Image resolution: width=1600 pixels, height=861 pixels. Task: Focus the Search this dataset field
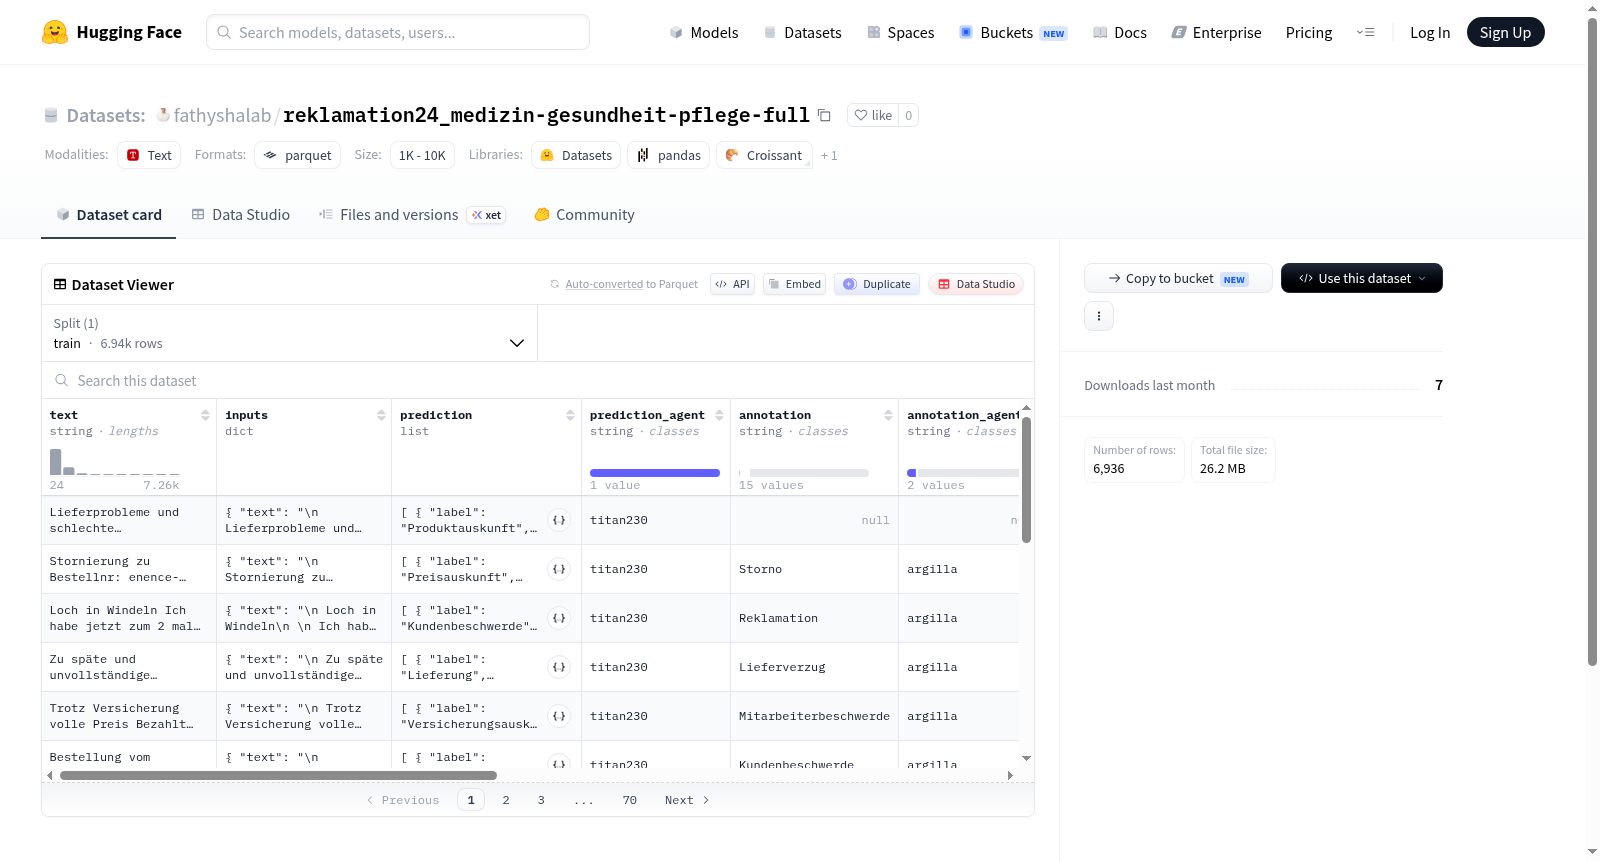point(538,380)
